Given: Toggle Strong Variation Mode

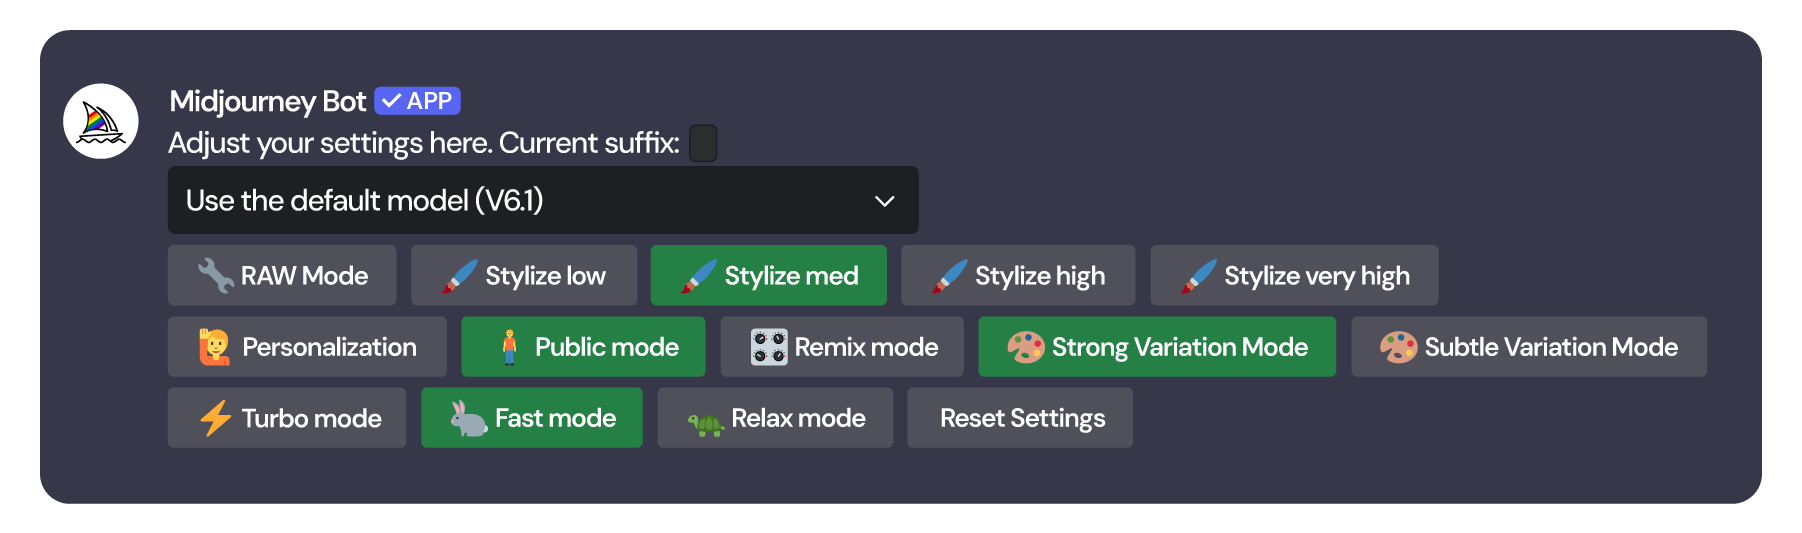Looking at the screenshot, I should click(1157, 347).
